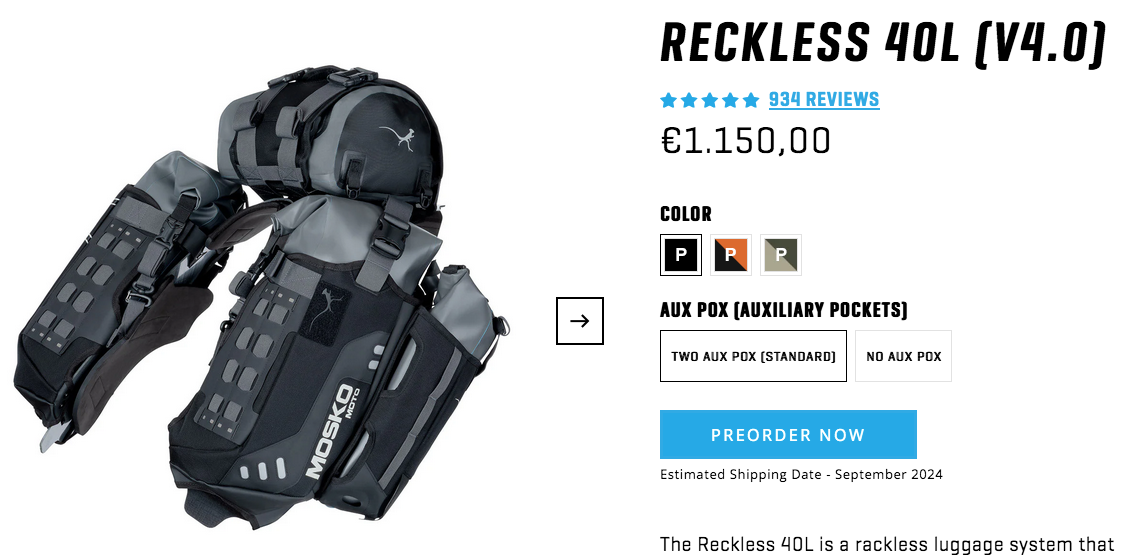
Task: Select the No Aux Pox option
Action: pos(903,356)
